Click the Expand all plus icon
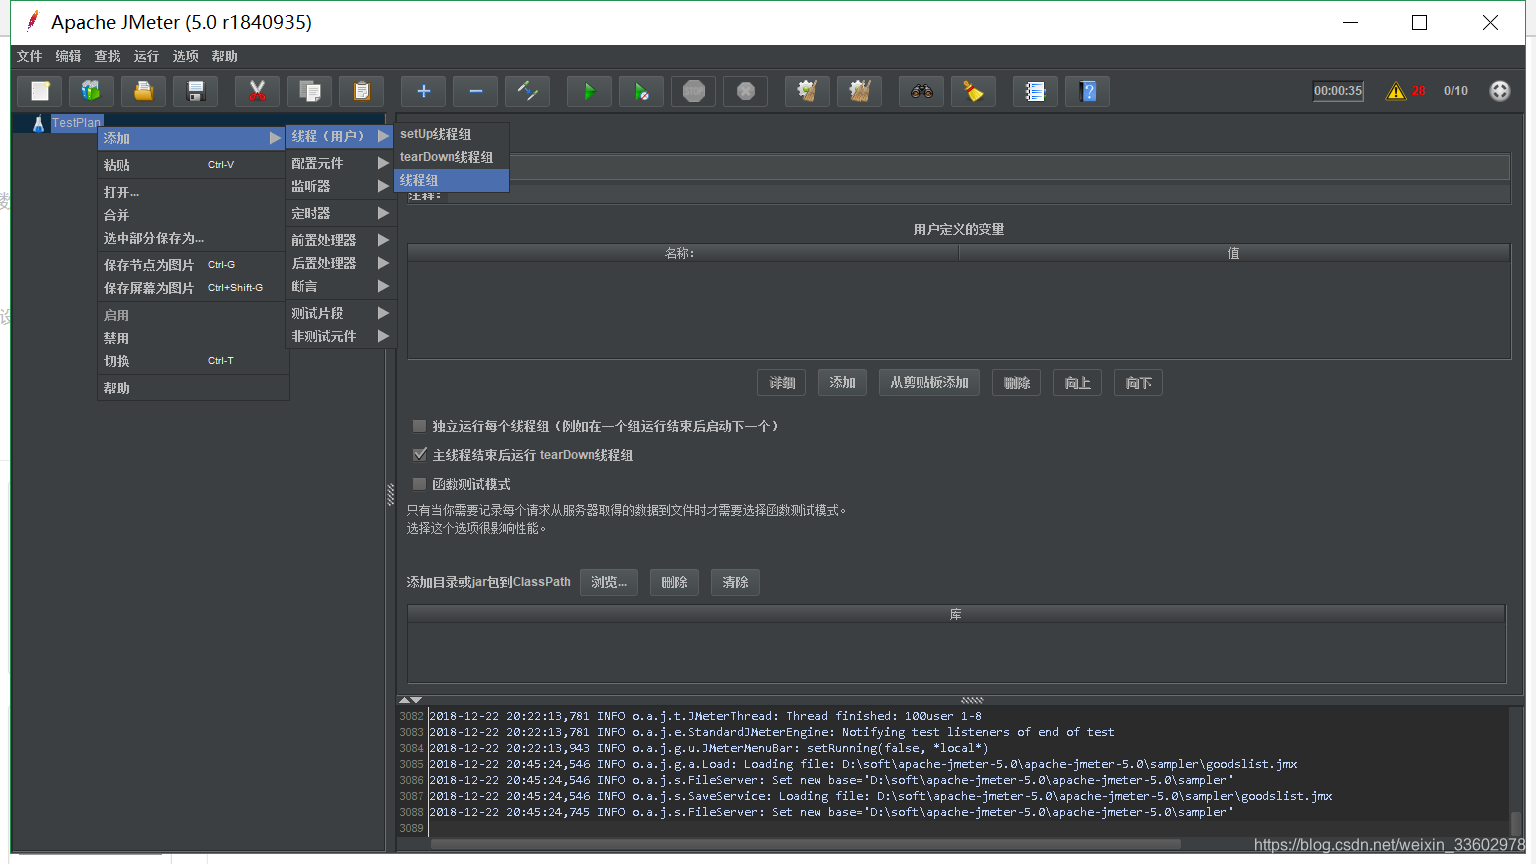Image resolution: width=1536 pixels, height=864 pixels. 424,91
